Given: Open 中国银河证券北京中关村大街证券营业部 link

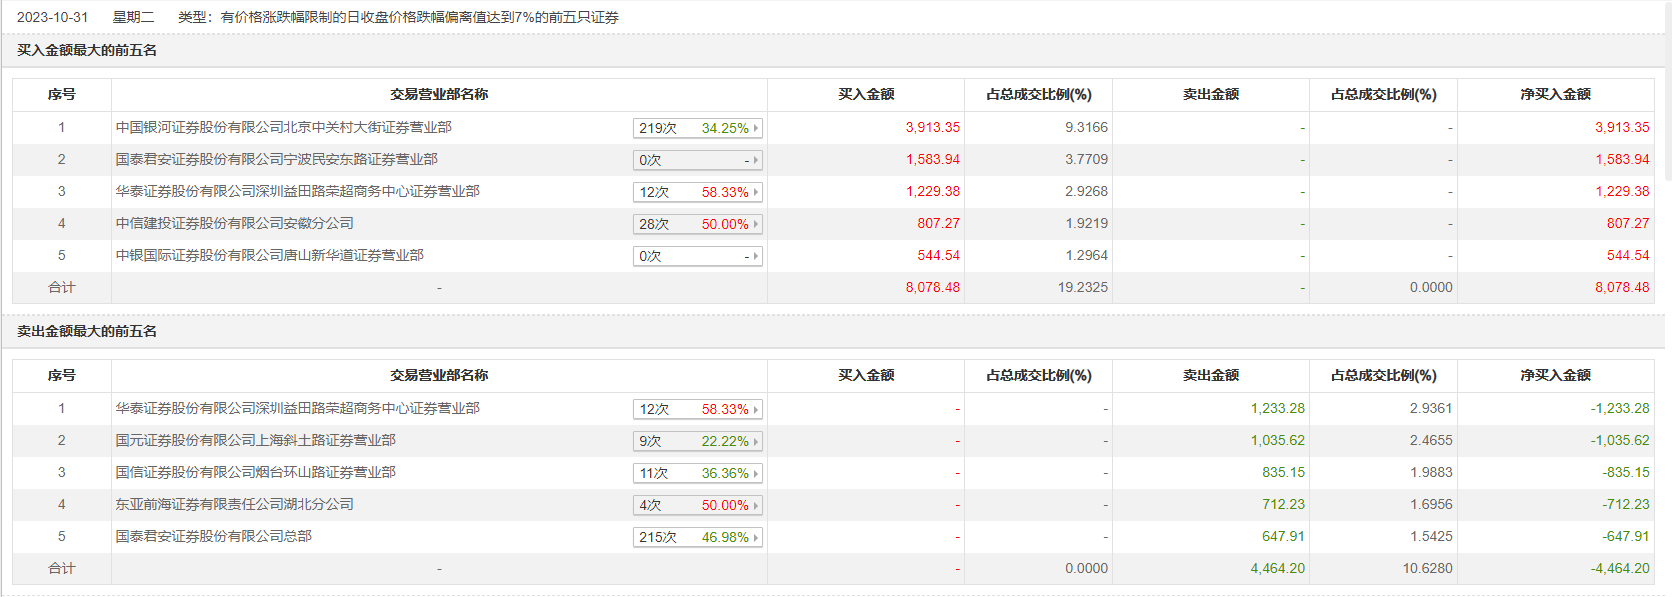Looking at the screenshot, I should (x=283, y=127).
